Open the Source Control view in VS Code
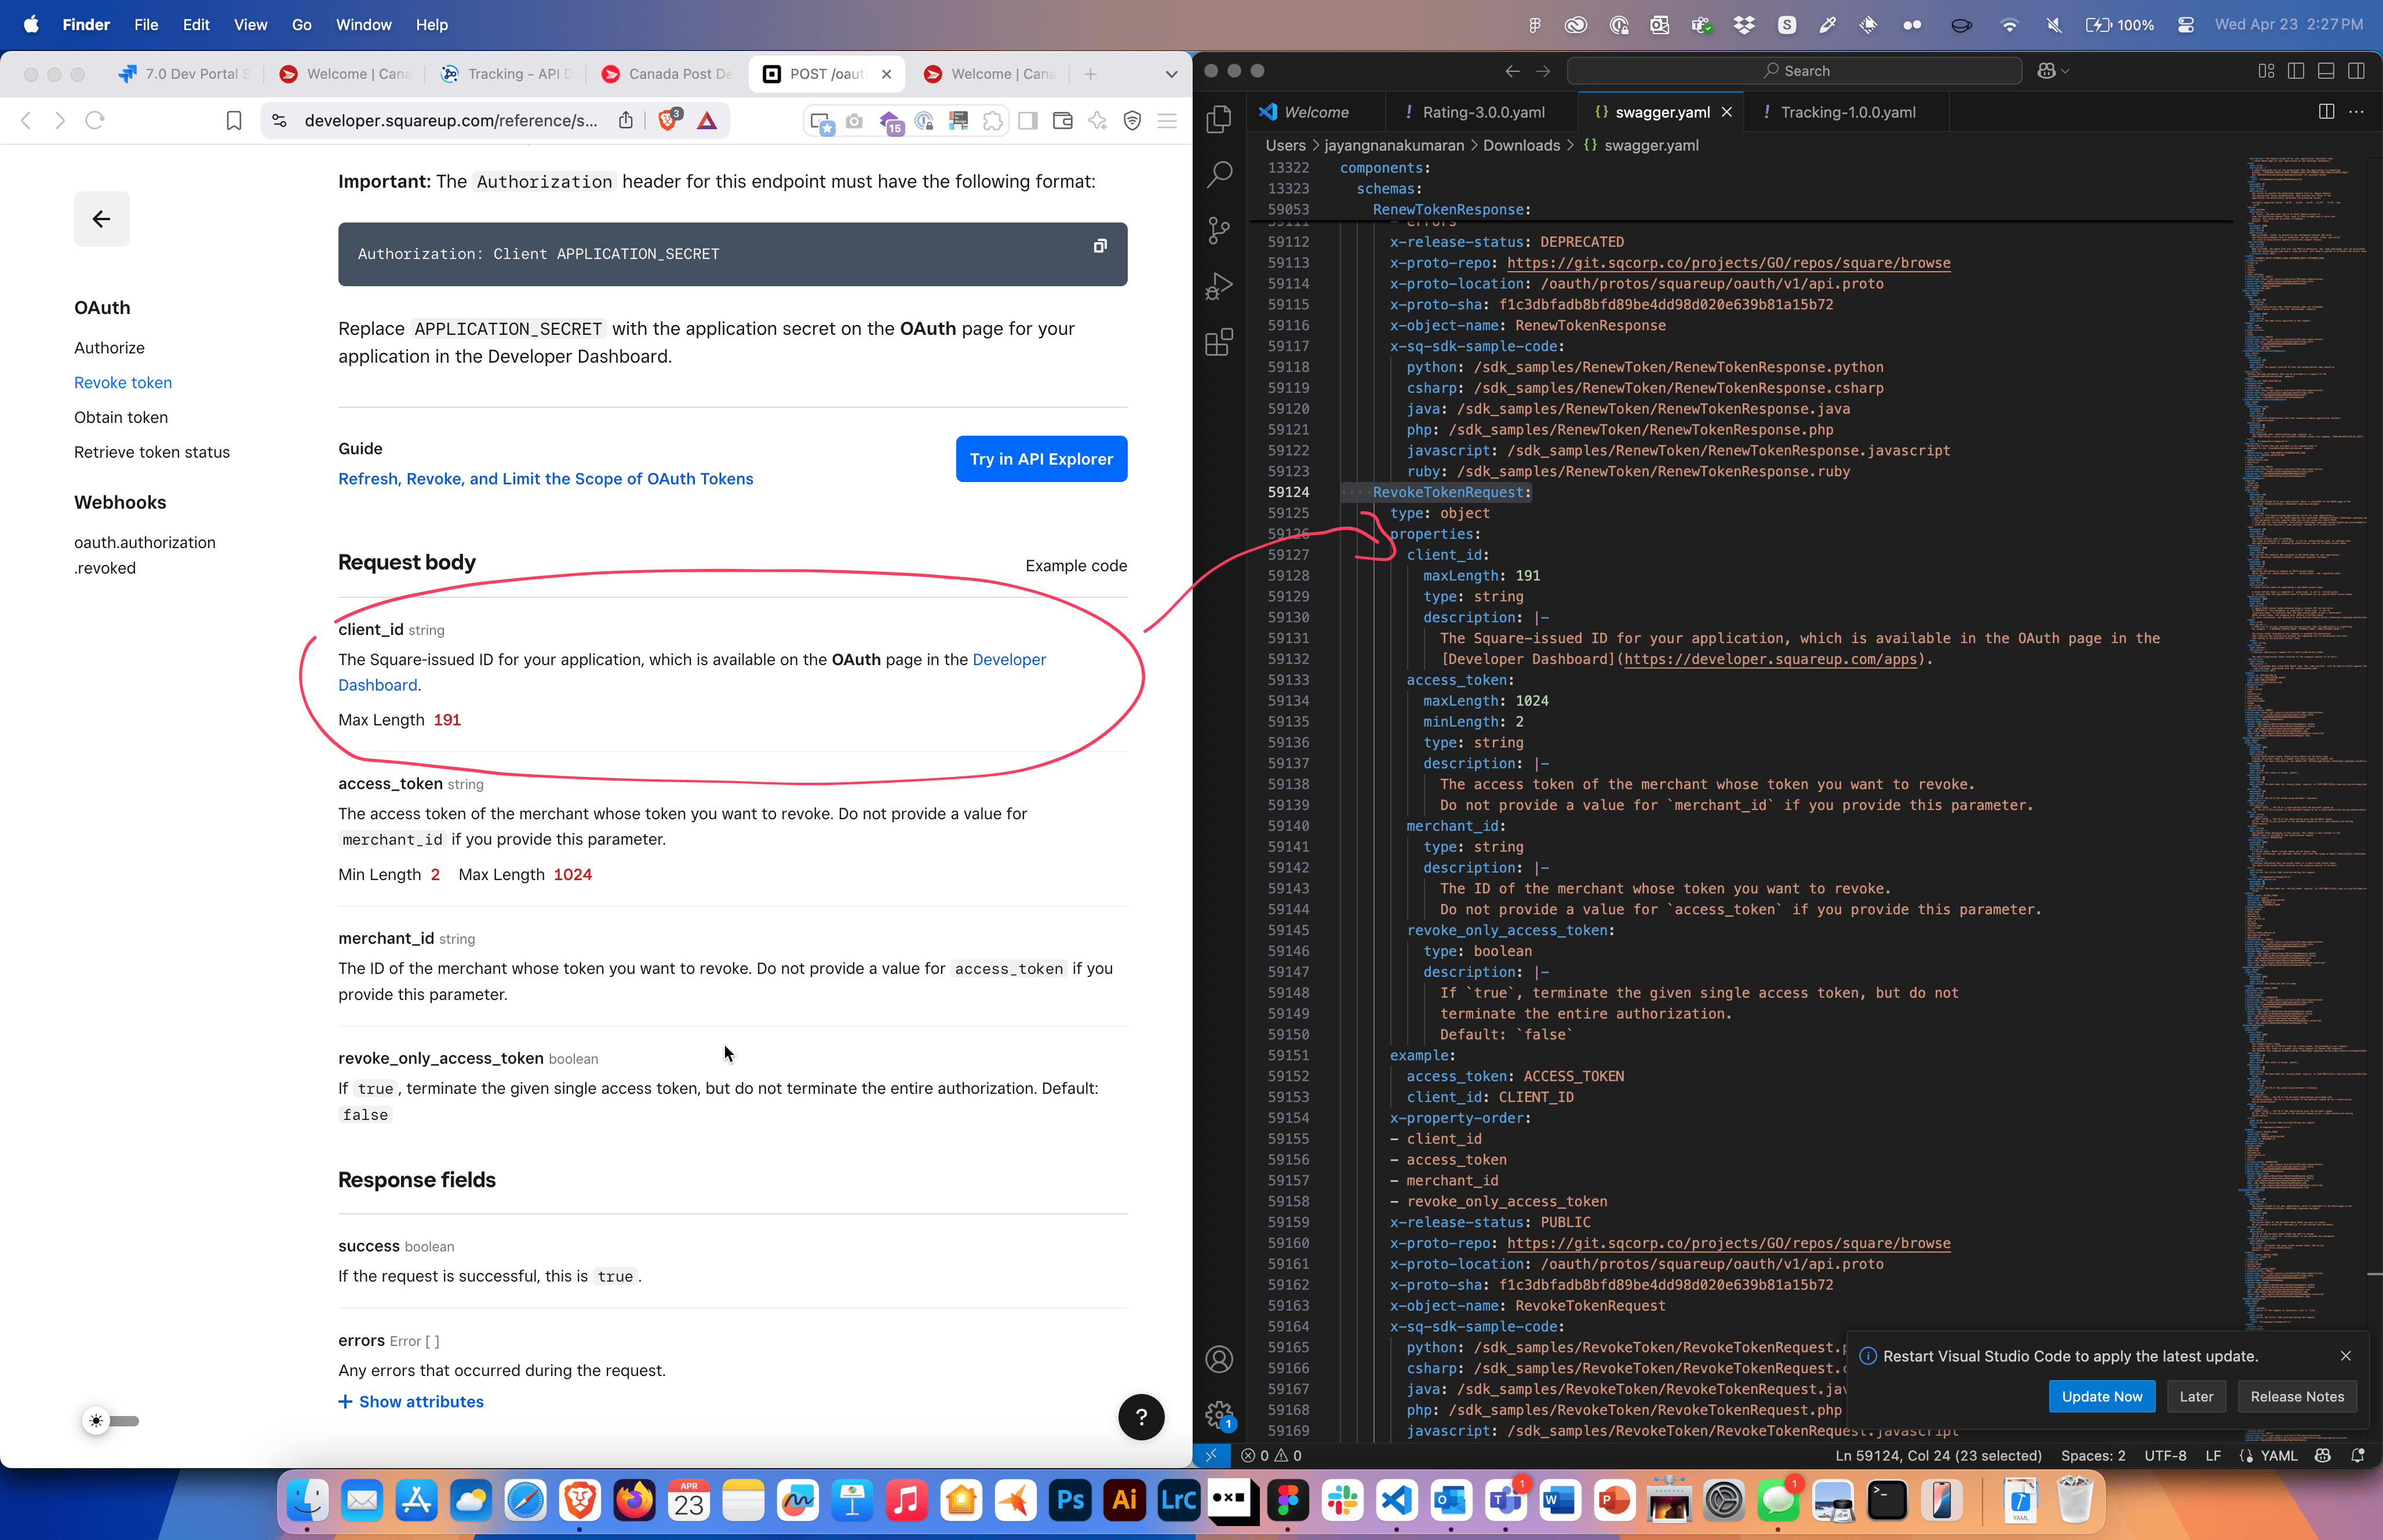Image resolution: width=2383 pixels, height=1540 pixels. [x=1219, y=231]
